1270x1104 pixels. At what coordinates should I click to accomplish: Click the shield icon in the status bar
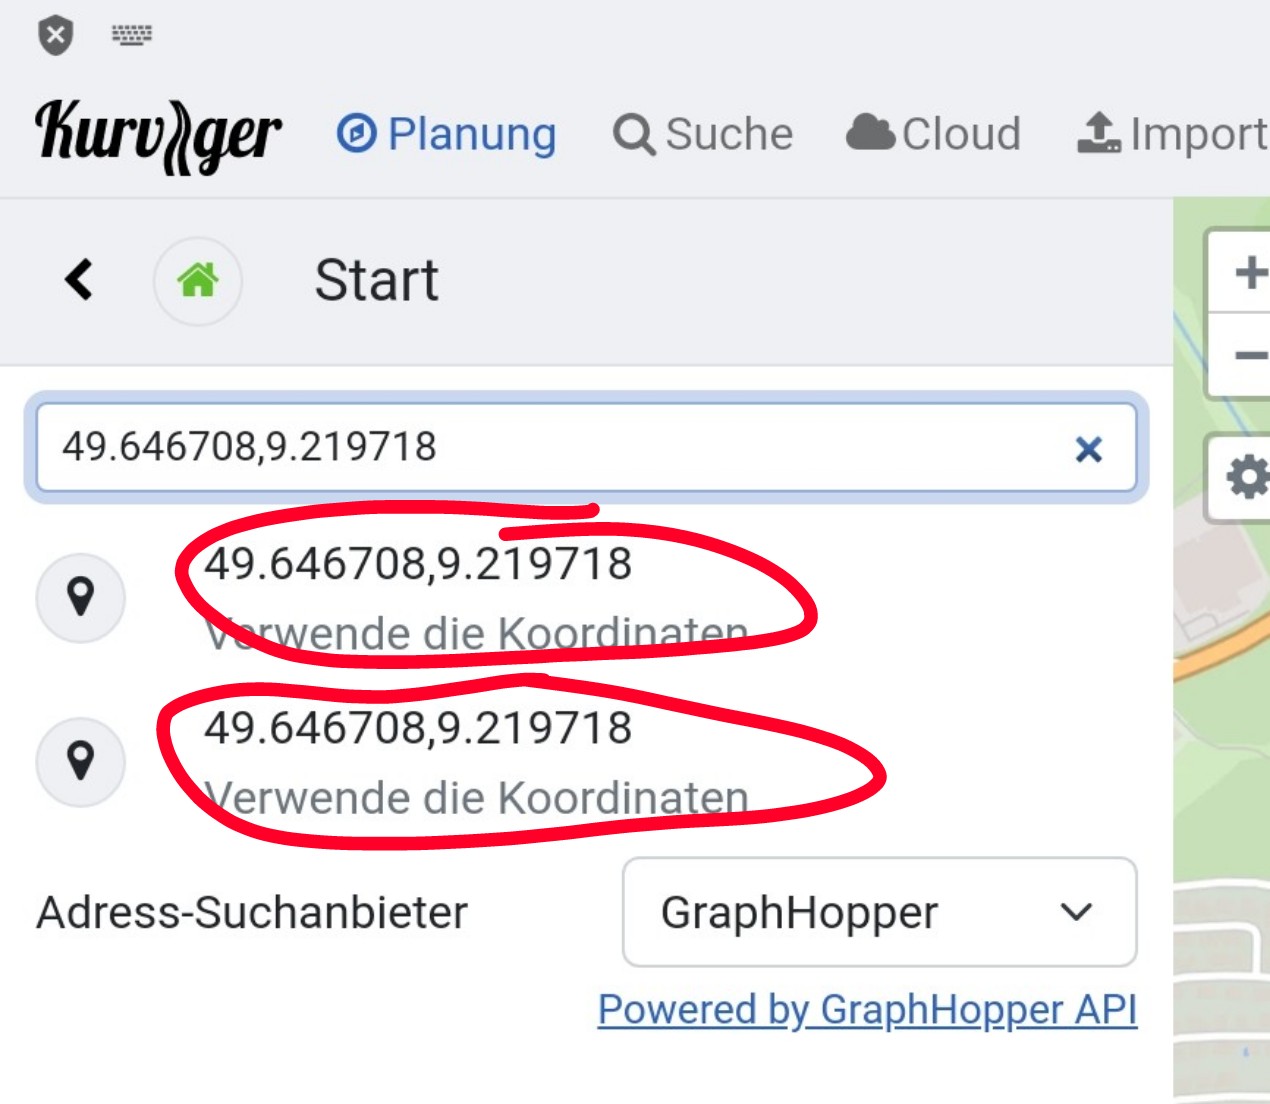tap(56, 37)
